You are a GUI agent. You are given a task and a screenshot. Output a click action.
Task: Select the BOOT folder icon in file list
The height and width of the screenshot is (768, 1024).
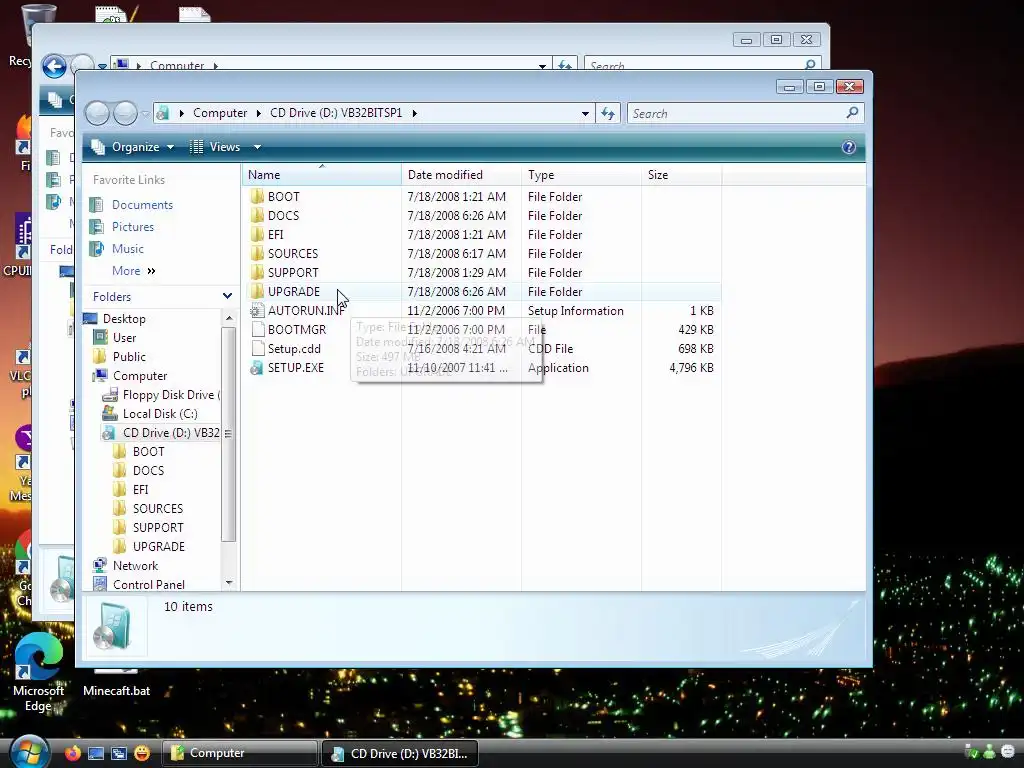coord(257,197)
